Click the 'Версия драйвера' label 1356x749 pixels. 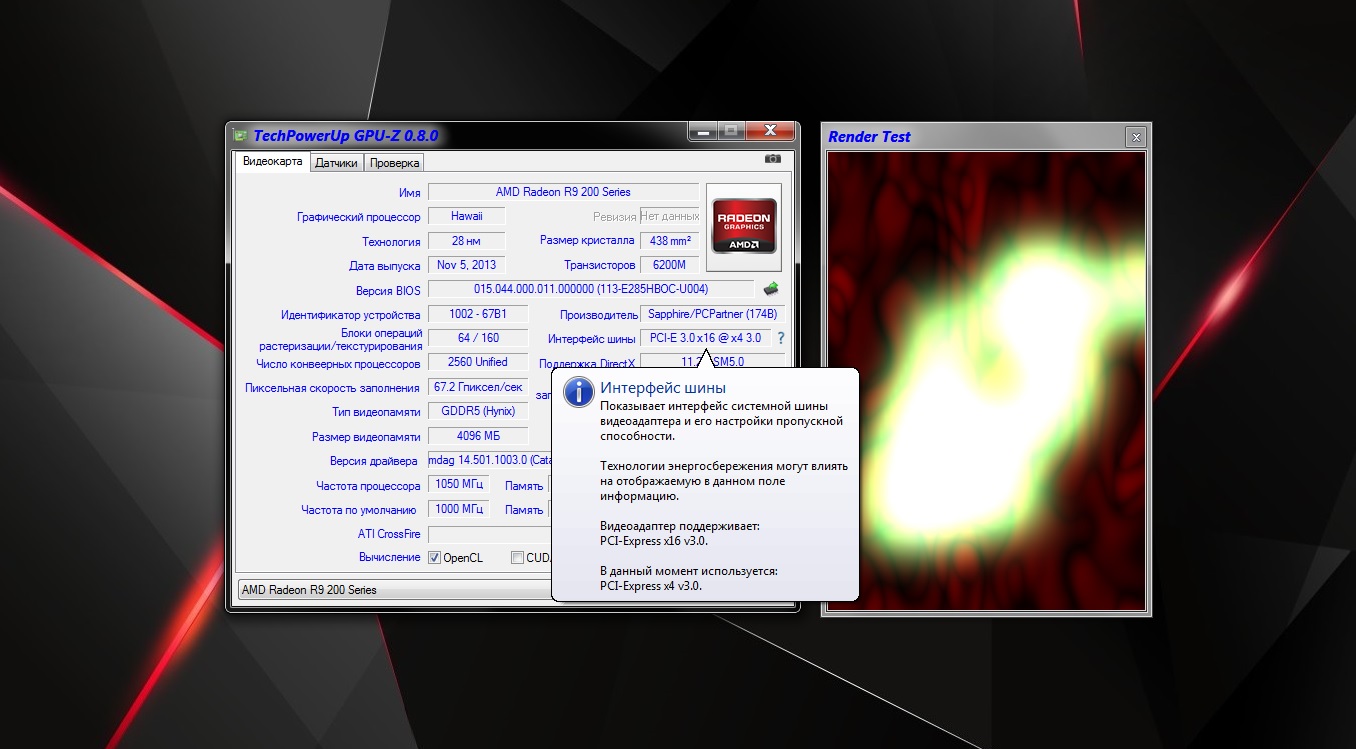(x=374, y=461)
